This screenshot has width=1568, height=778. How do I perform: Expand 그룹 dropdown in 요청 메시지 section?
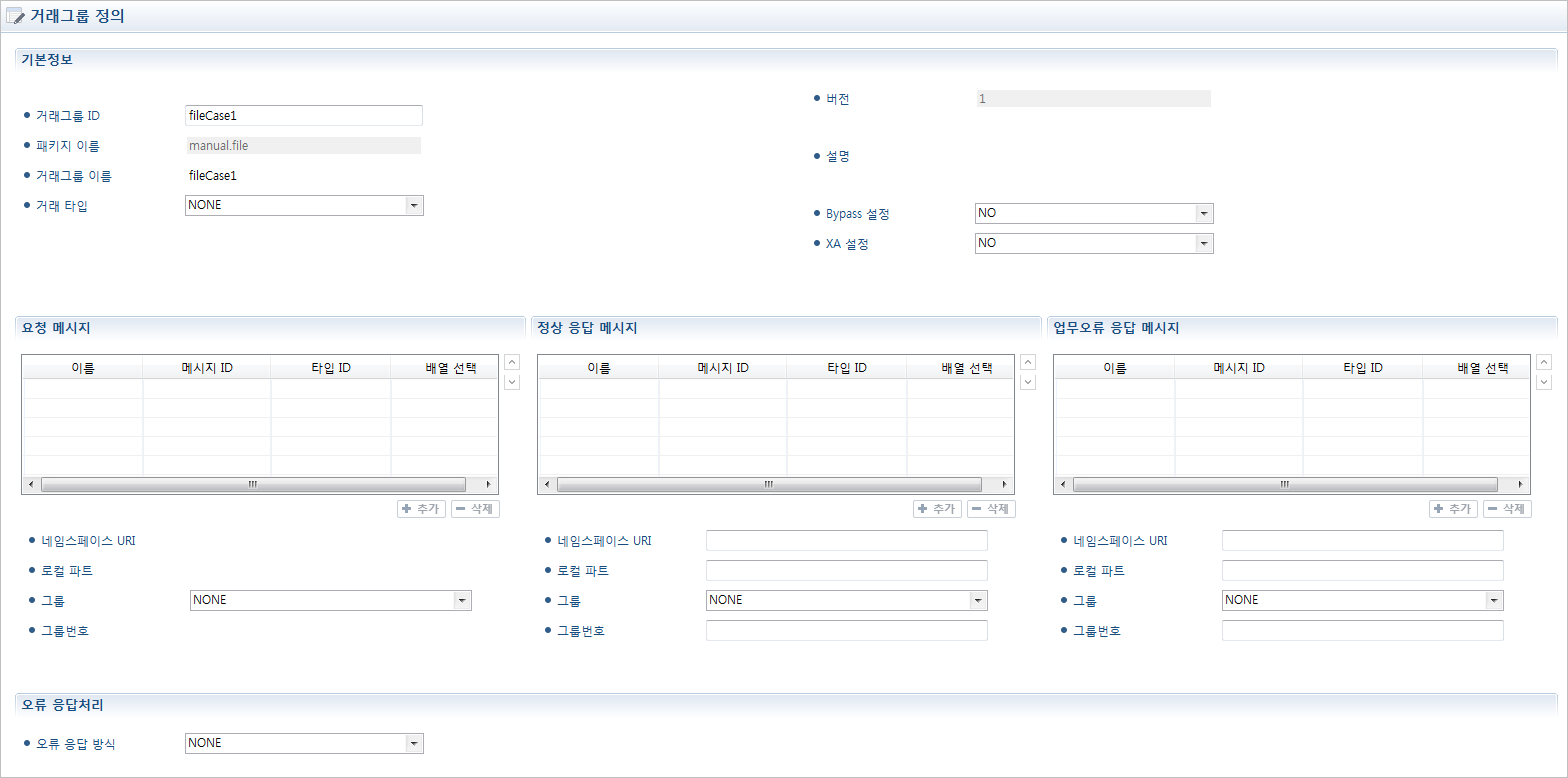click(x=461, y=600)
